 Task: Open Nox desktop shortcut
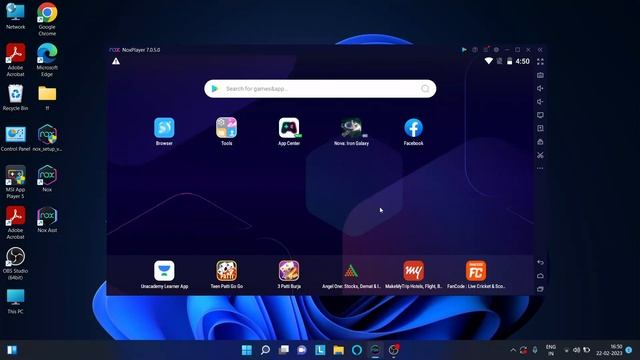[x=47, y=178]
